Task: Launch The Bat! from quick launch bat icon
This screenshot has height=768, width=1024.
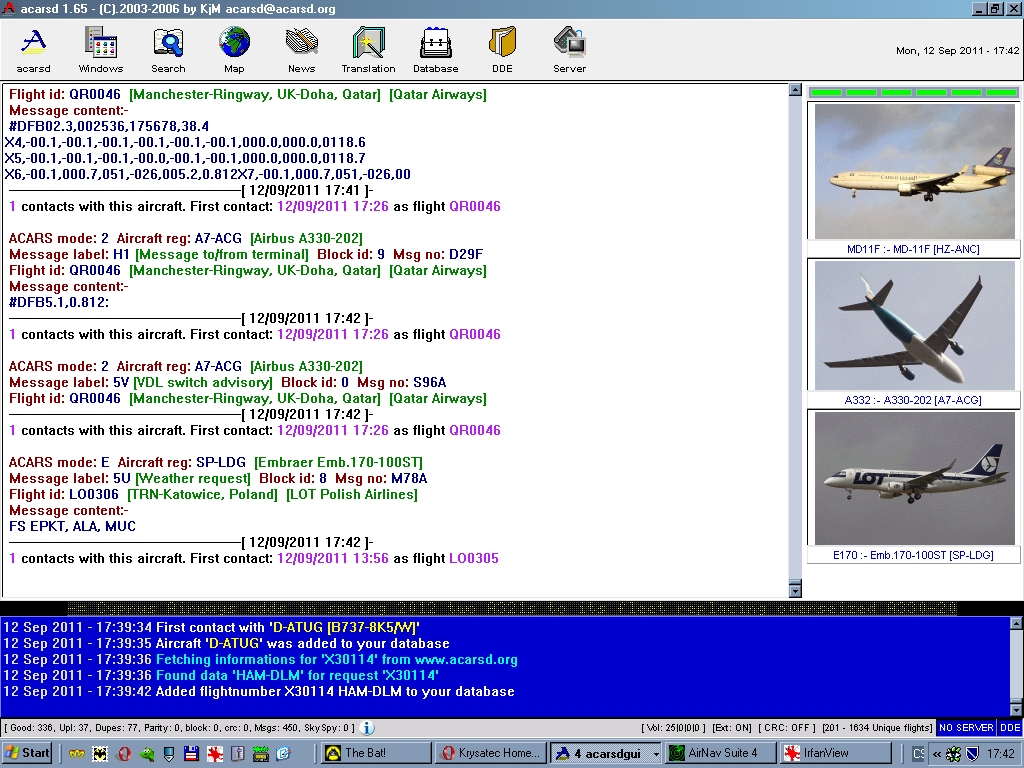Action: (100, 754)
